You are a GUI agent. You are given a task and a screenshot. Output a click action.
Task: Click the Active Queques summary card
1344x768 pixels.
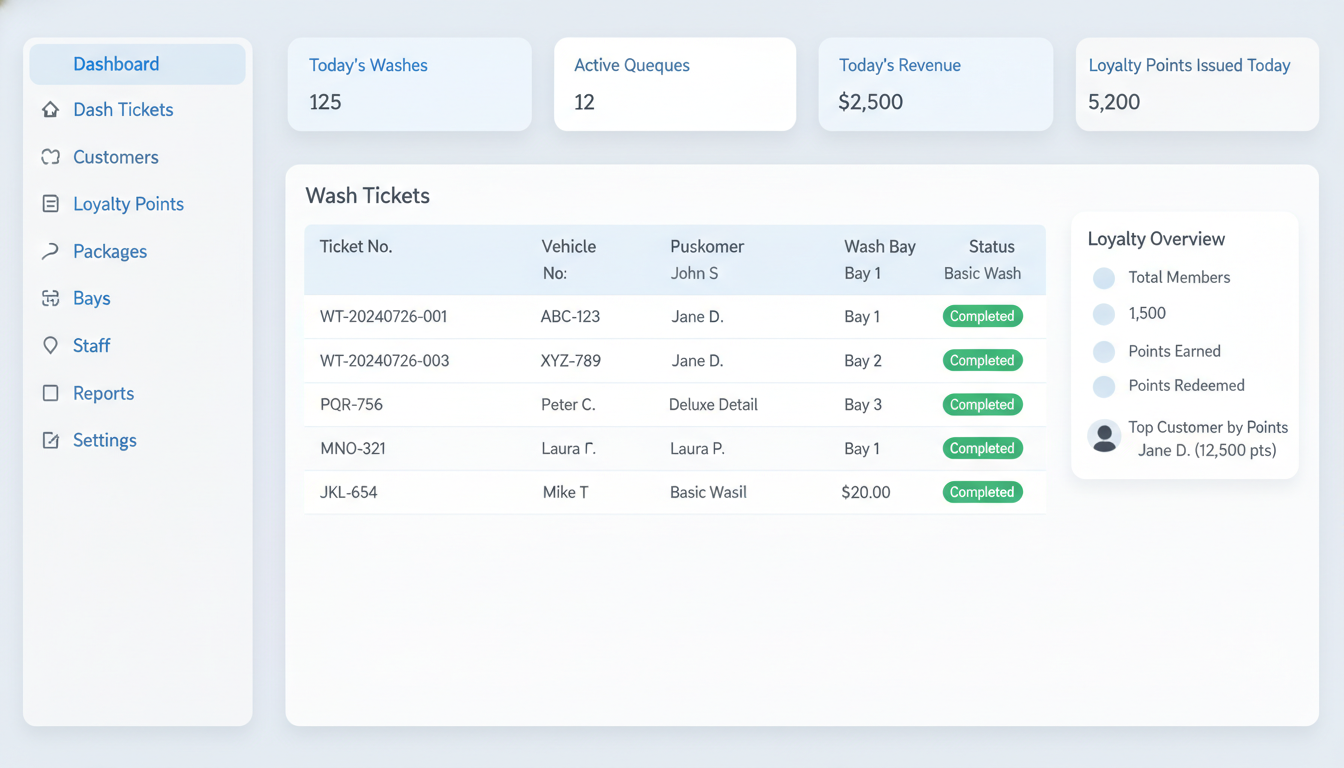click(x=675, y=84)
